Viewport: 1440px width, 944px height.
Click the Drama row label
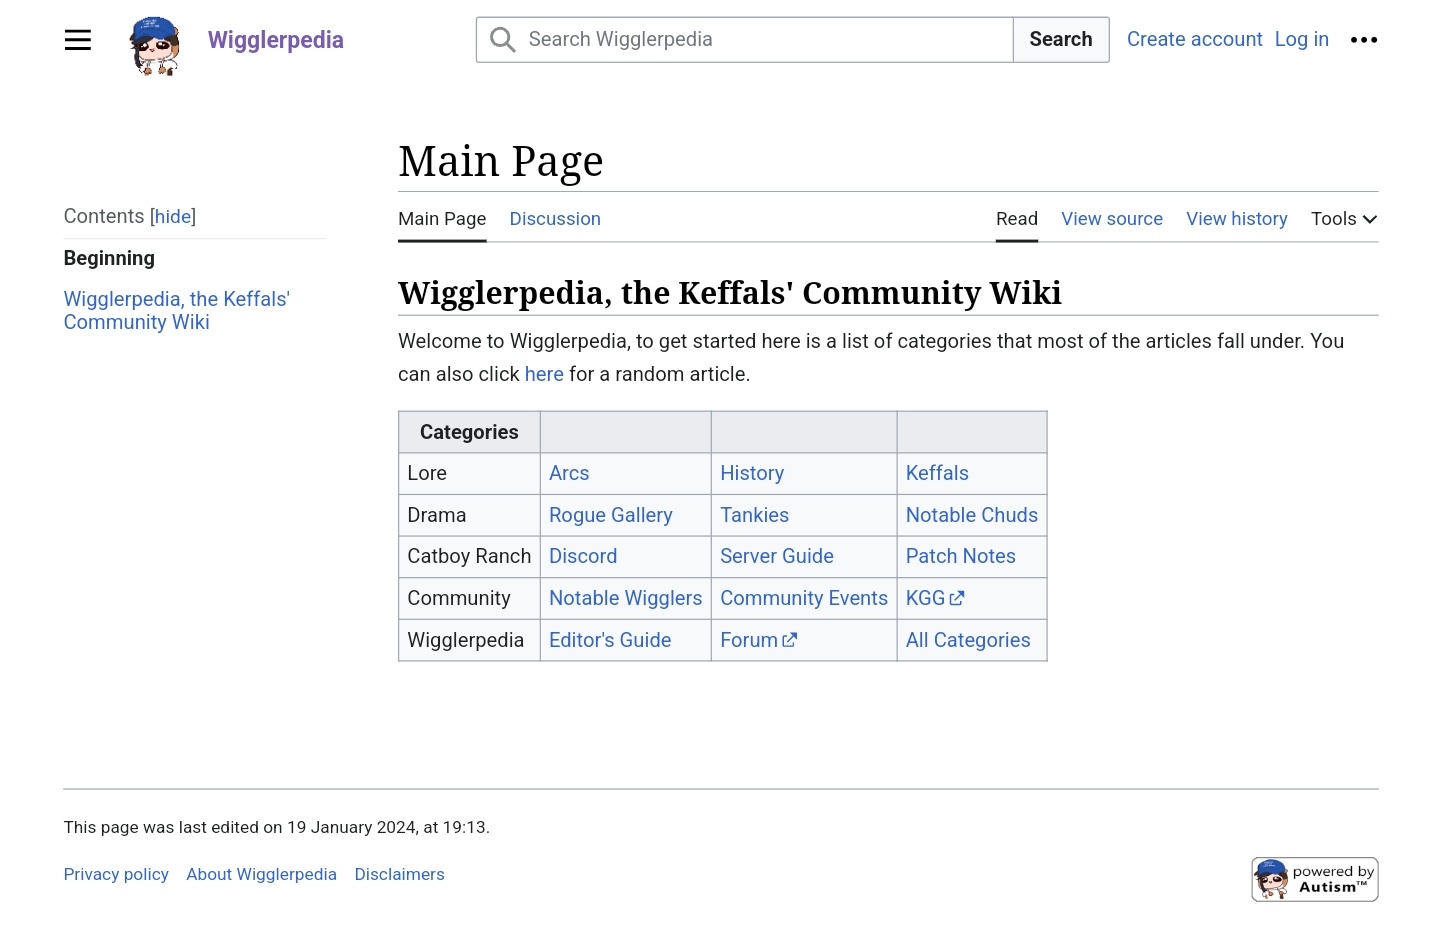437,515
